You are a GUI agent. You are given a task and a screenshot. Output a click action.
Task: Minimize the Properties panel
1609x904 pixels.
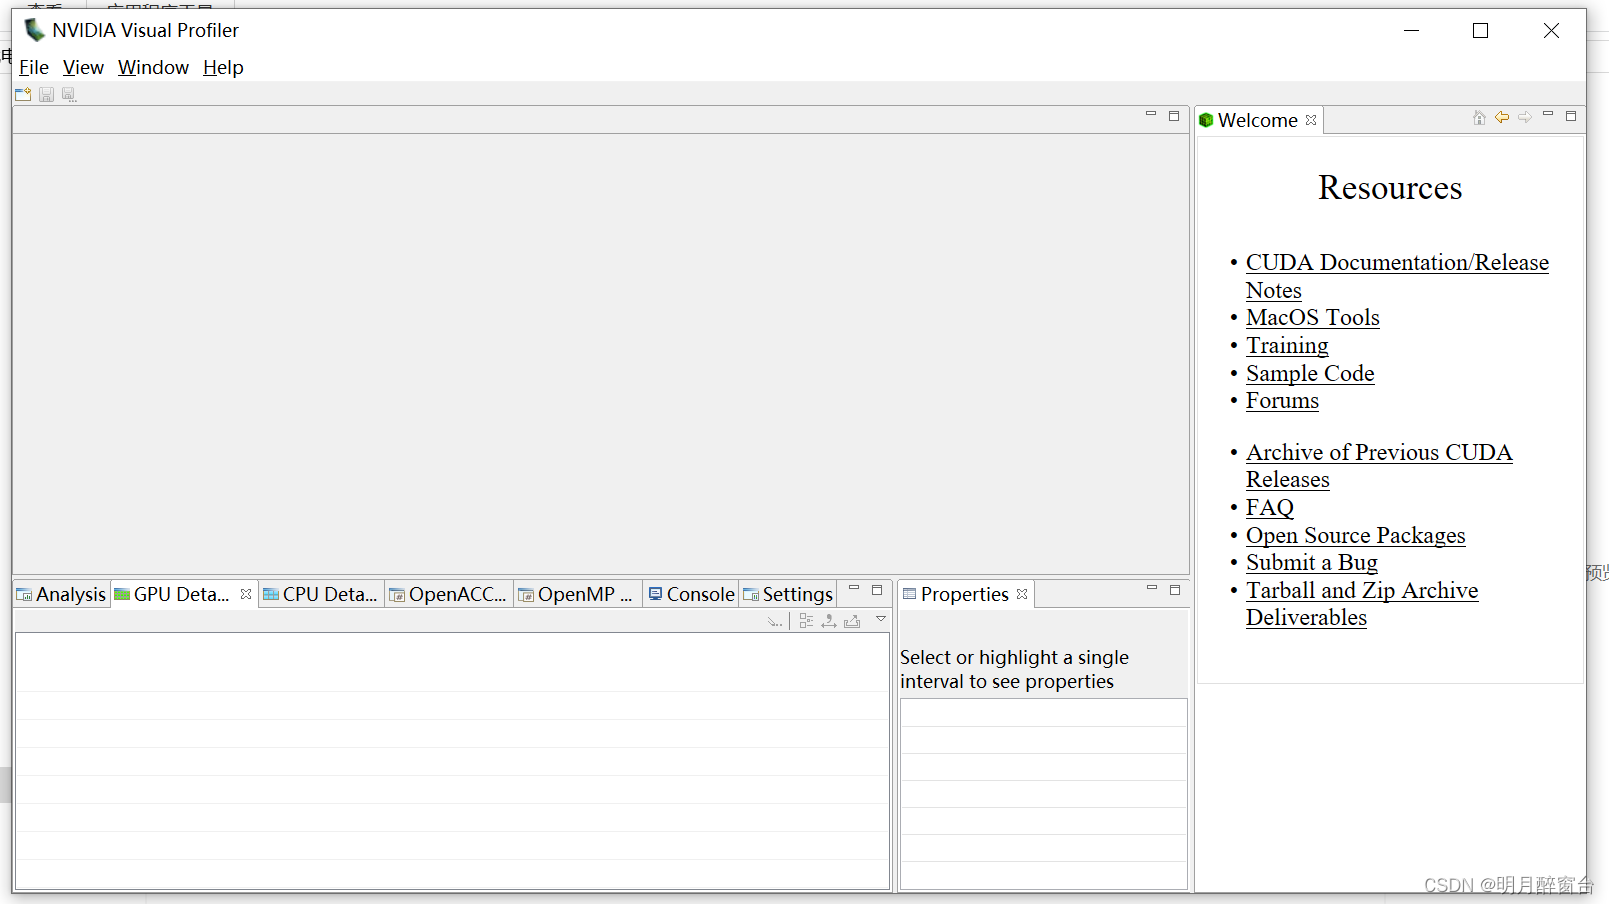[1152, 589]
